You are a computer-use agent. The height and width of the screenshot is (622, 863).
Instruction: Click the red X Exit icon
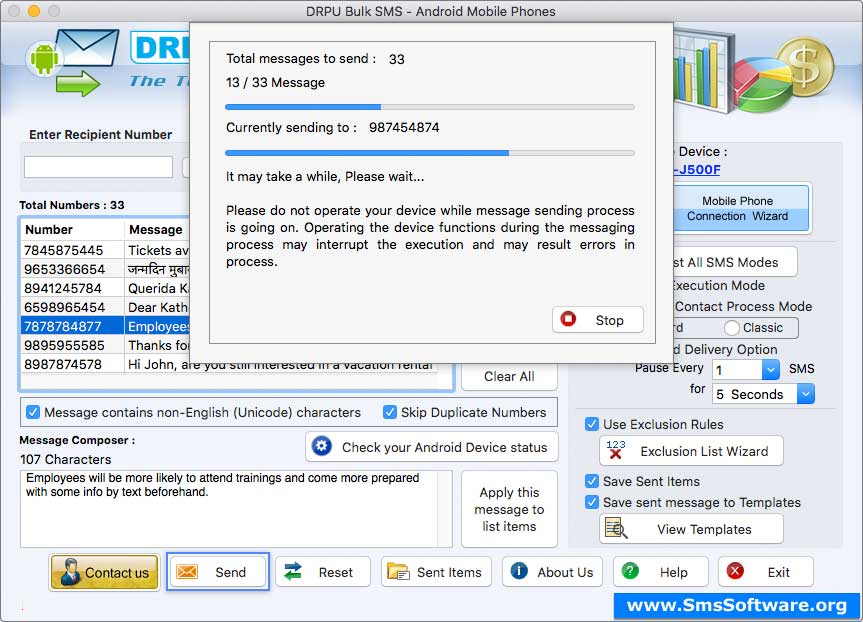click(735, 571)
